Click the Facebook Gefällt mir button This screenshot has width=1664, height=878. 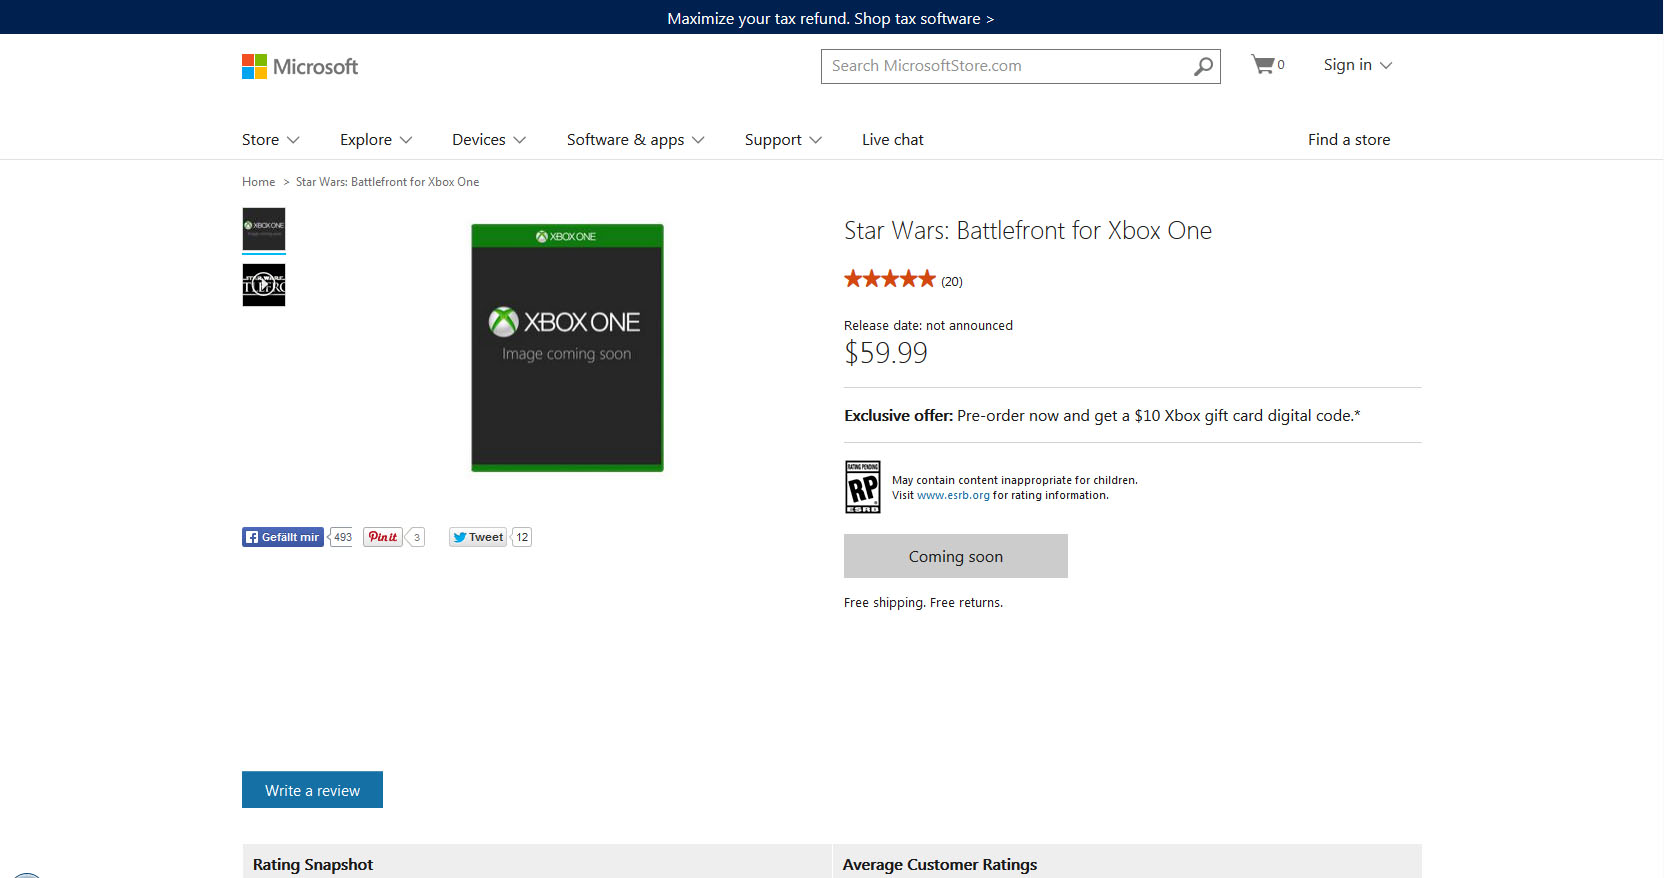click(283, 537)
